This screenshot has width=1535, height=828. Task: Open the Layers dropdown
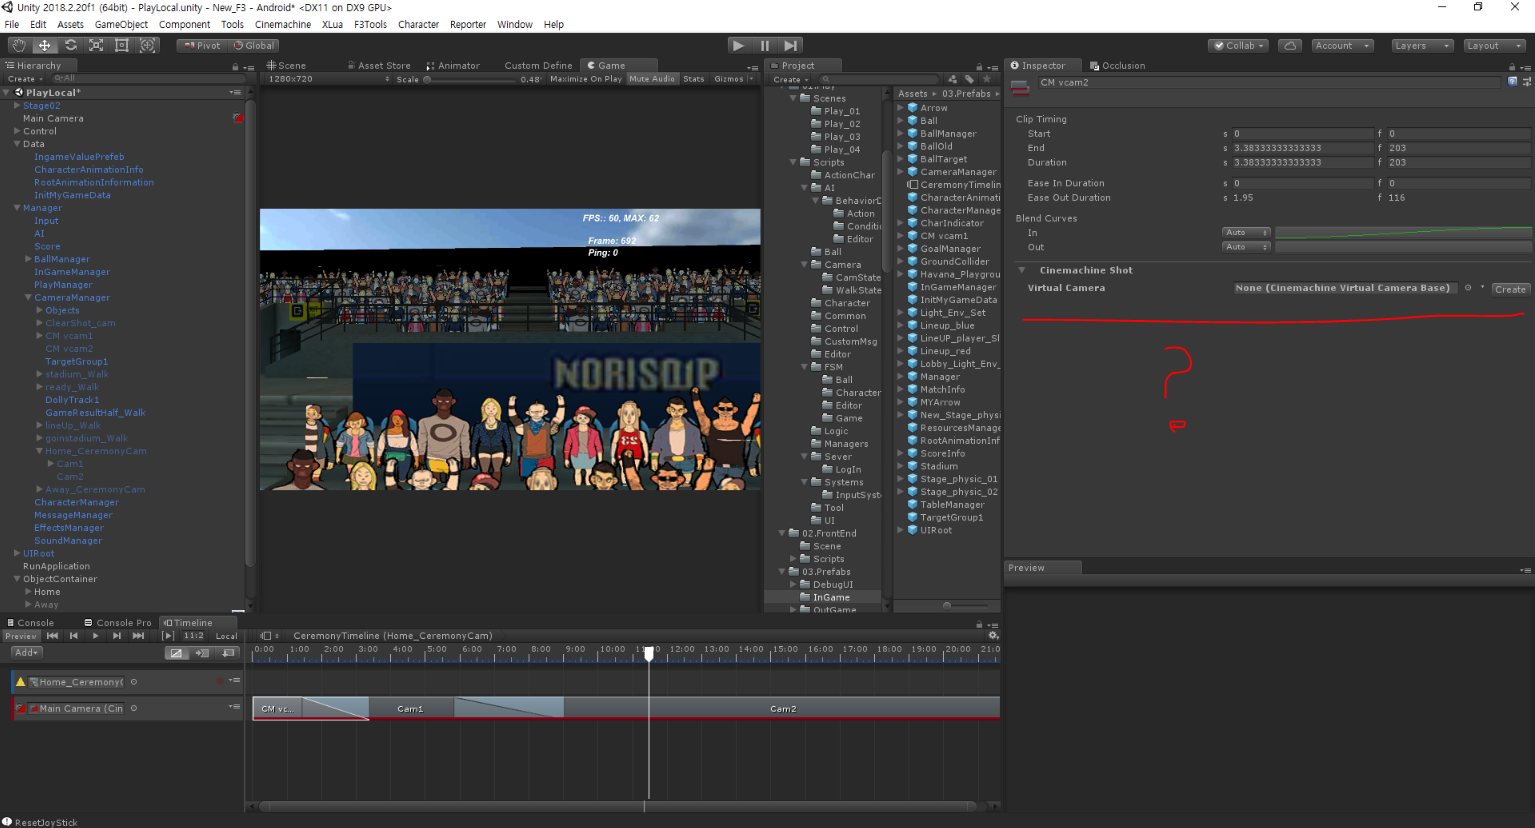click(x=1421, y=45)
